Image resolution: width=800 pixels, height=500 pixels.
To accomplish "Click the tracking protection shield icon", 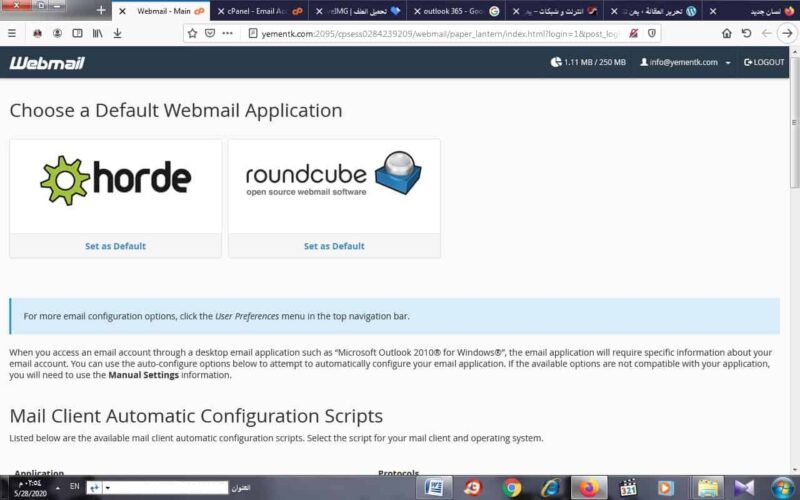I will click(652, 33).
